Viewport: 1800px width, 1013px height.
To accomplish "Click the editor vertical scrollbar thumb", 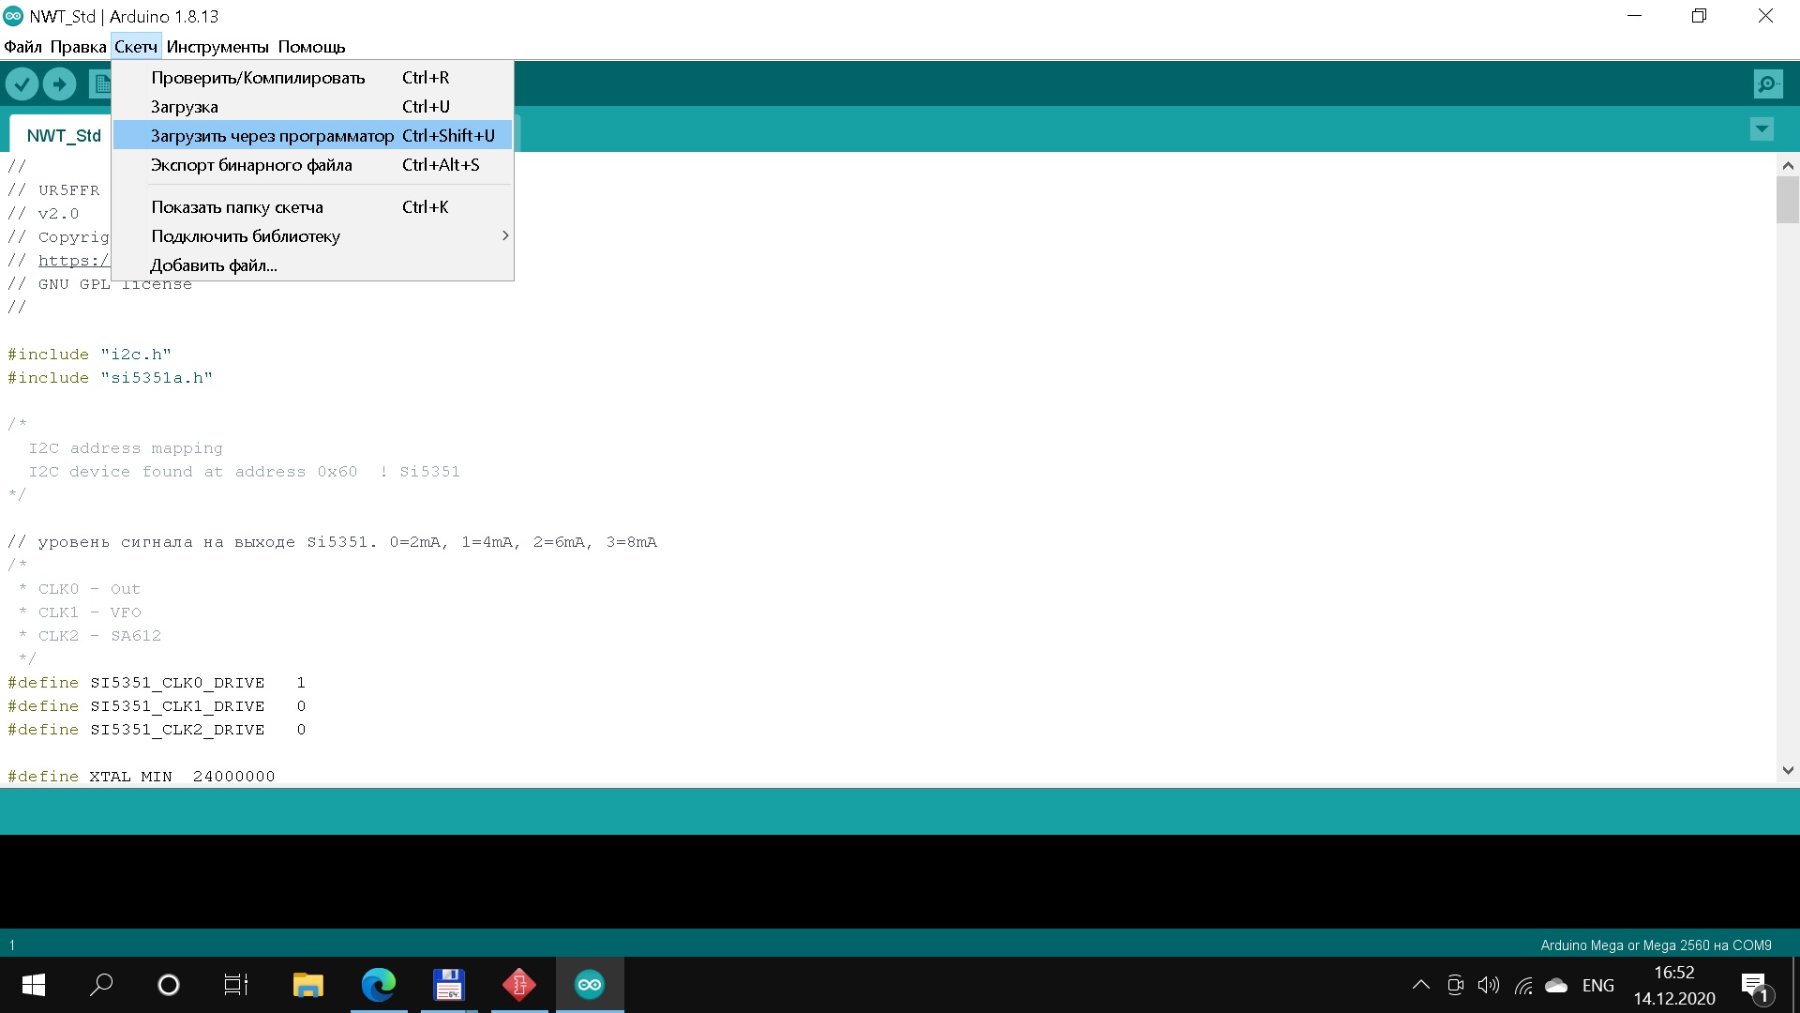I will (x=1788, y=200).
